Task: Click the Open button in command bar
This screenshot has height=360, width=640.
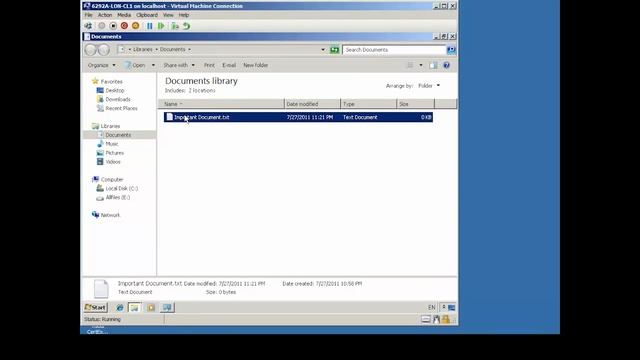Action: [x=135, y=65]
